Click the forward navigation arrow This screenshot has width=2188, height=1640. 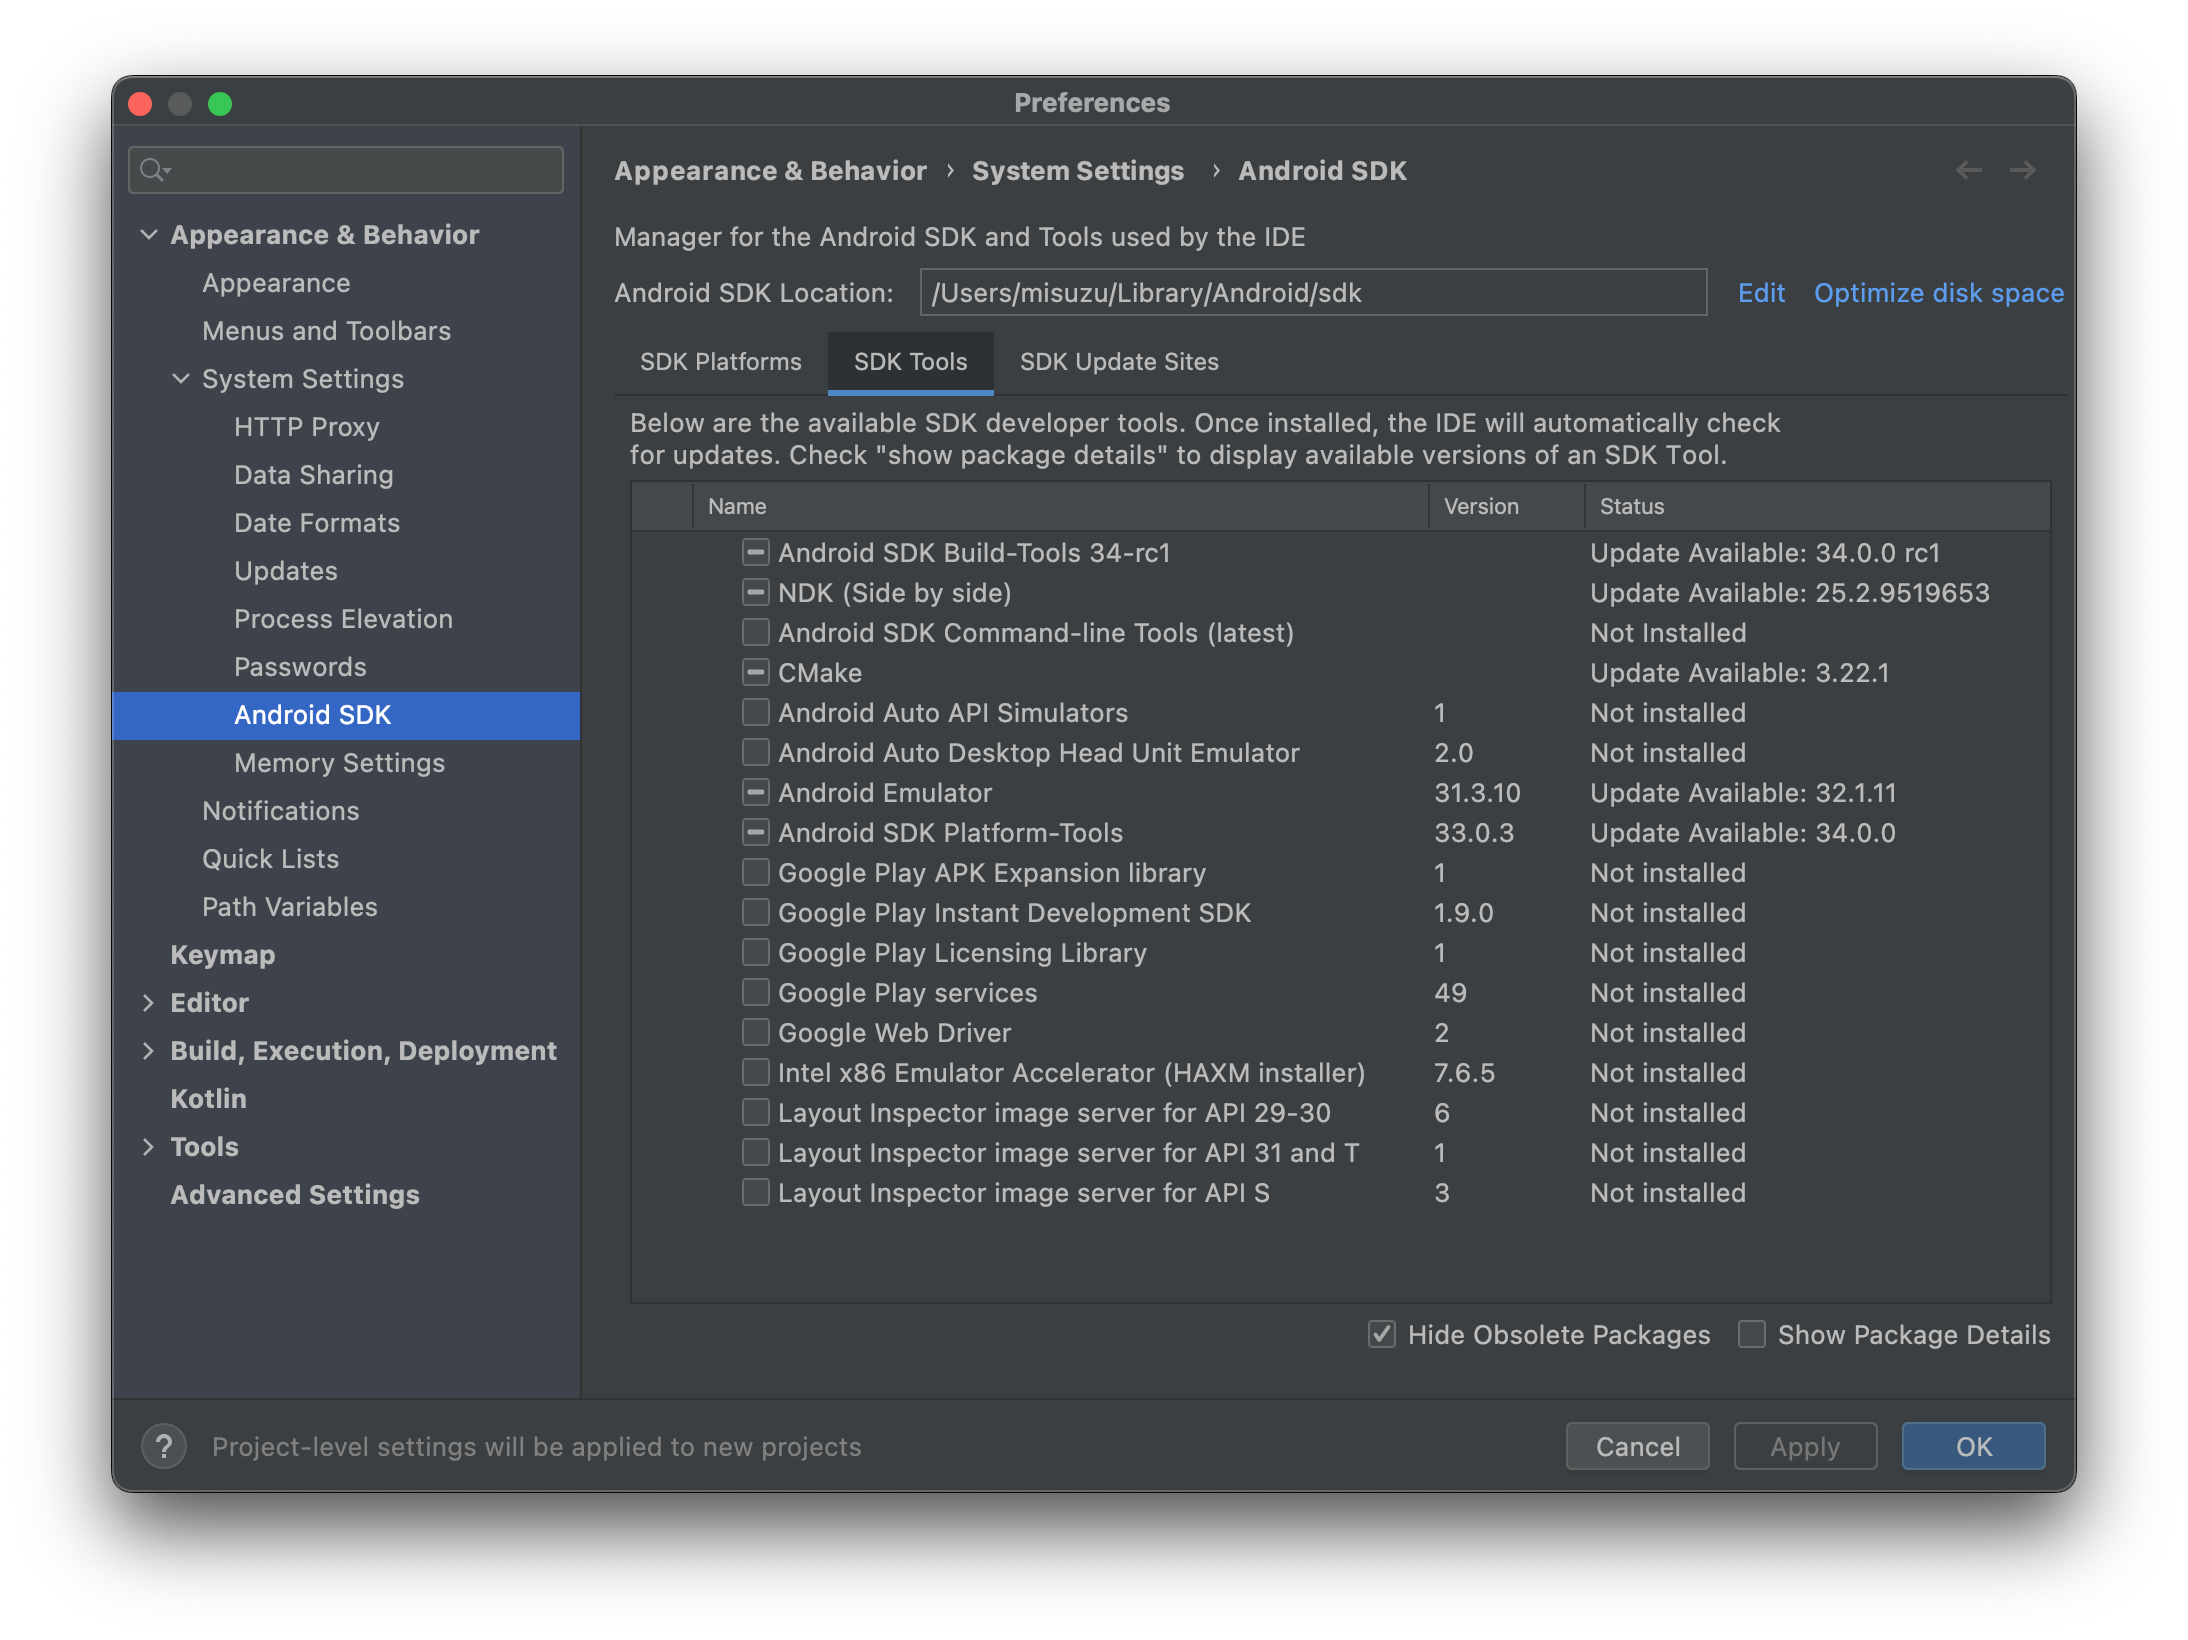click(2022, 171)
